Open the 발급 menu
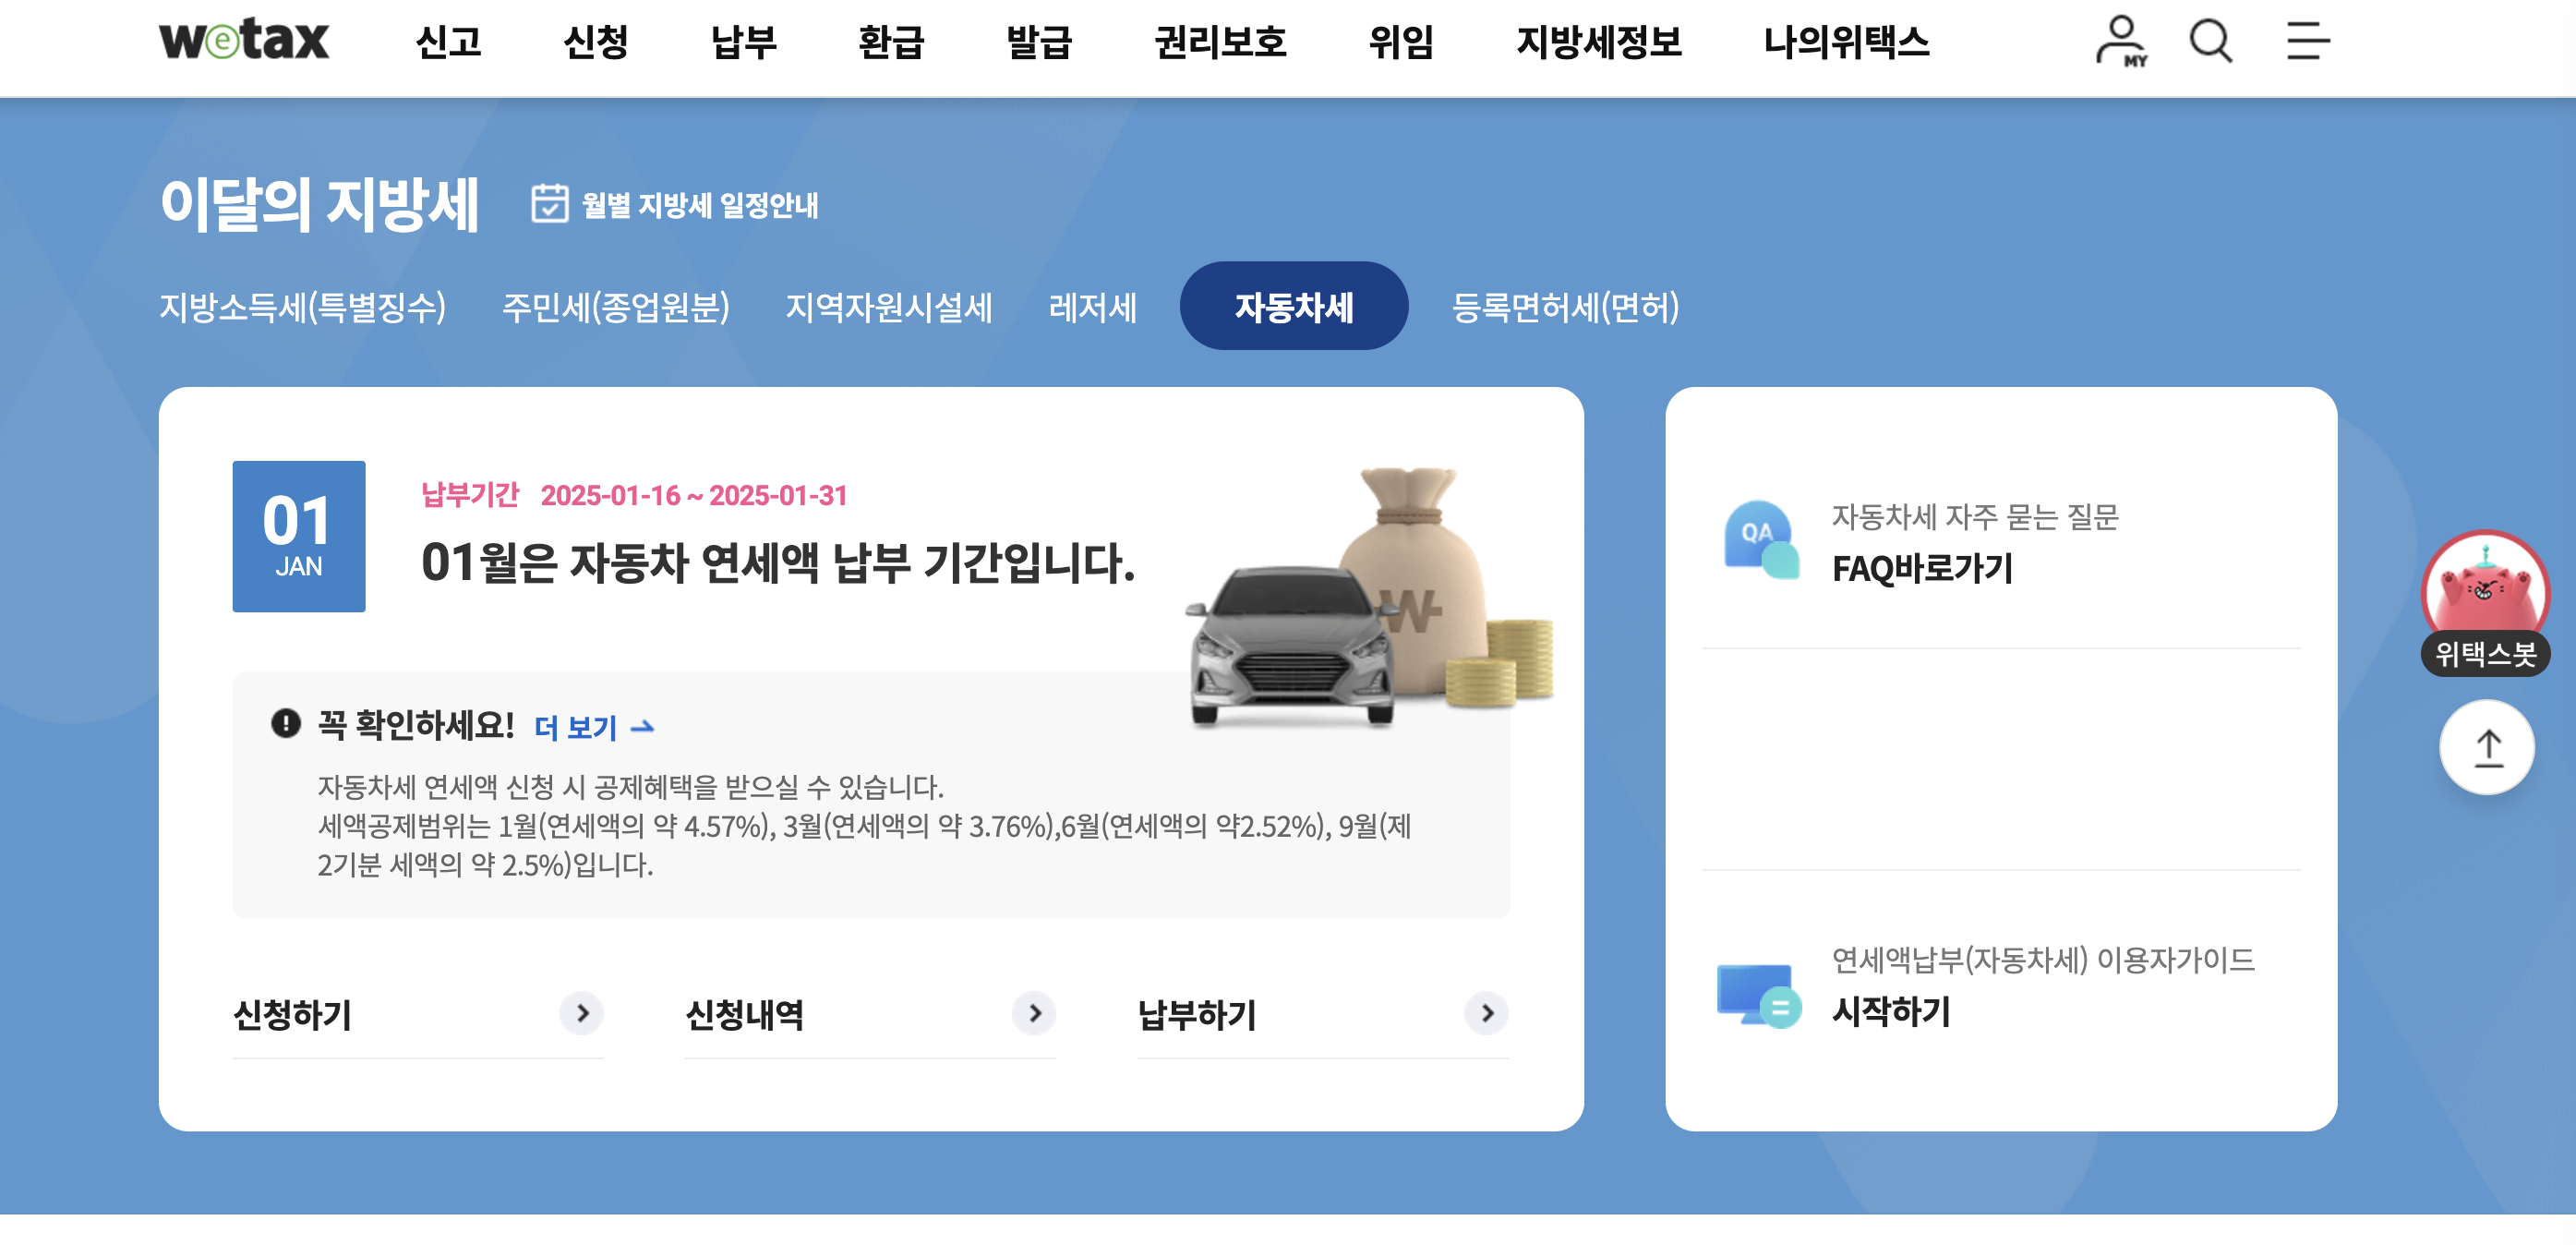 click(1039, 42)
